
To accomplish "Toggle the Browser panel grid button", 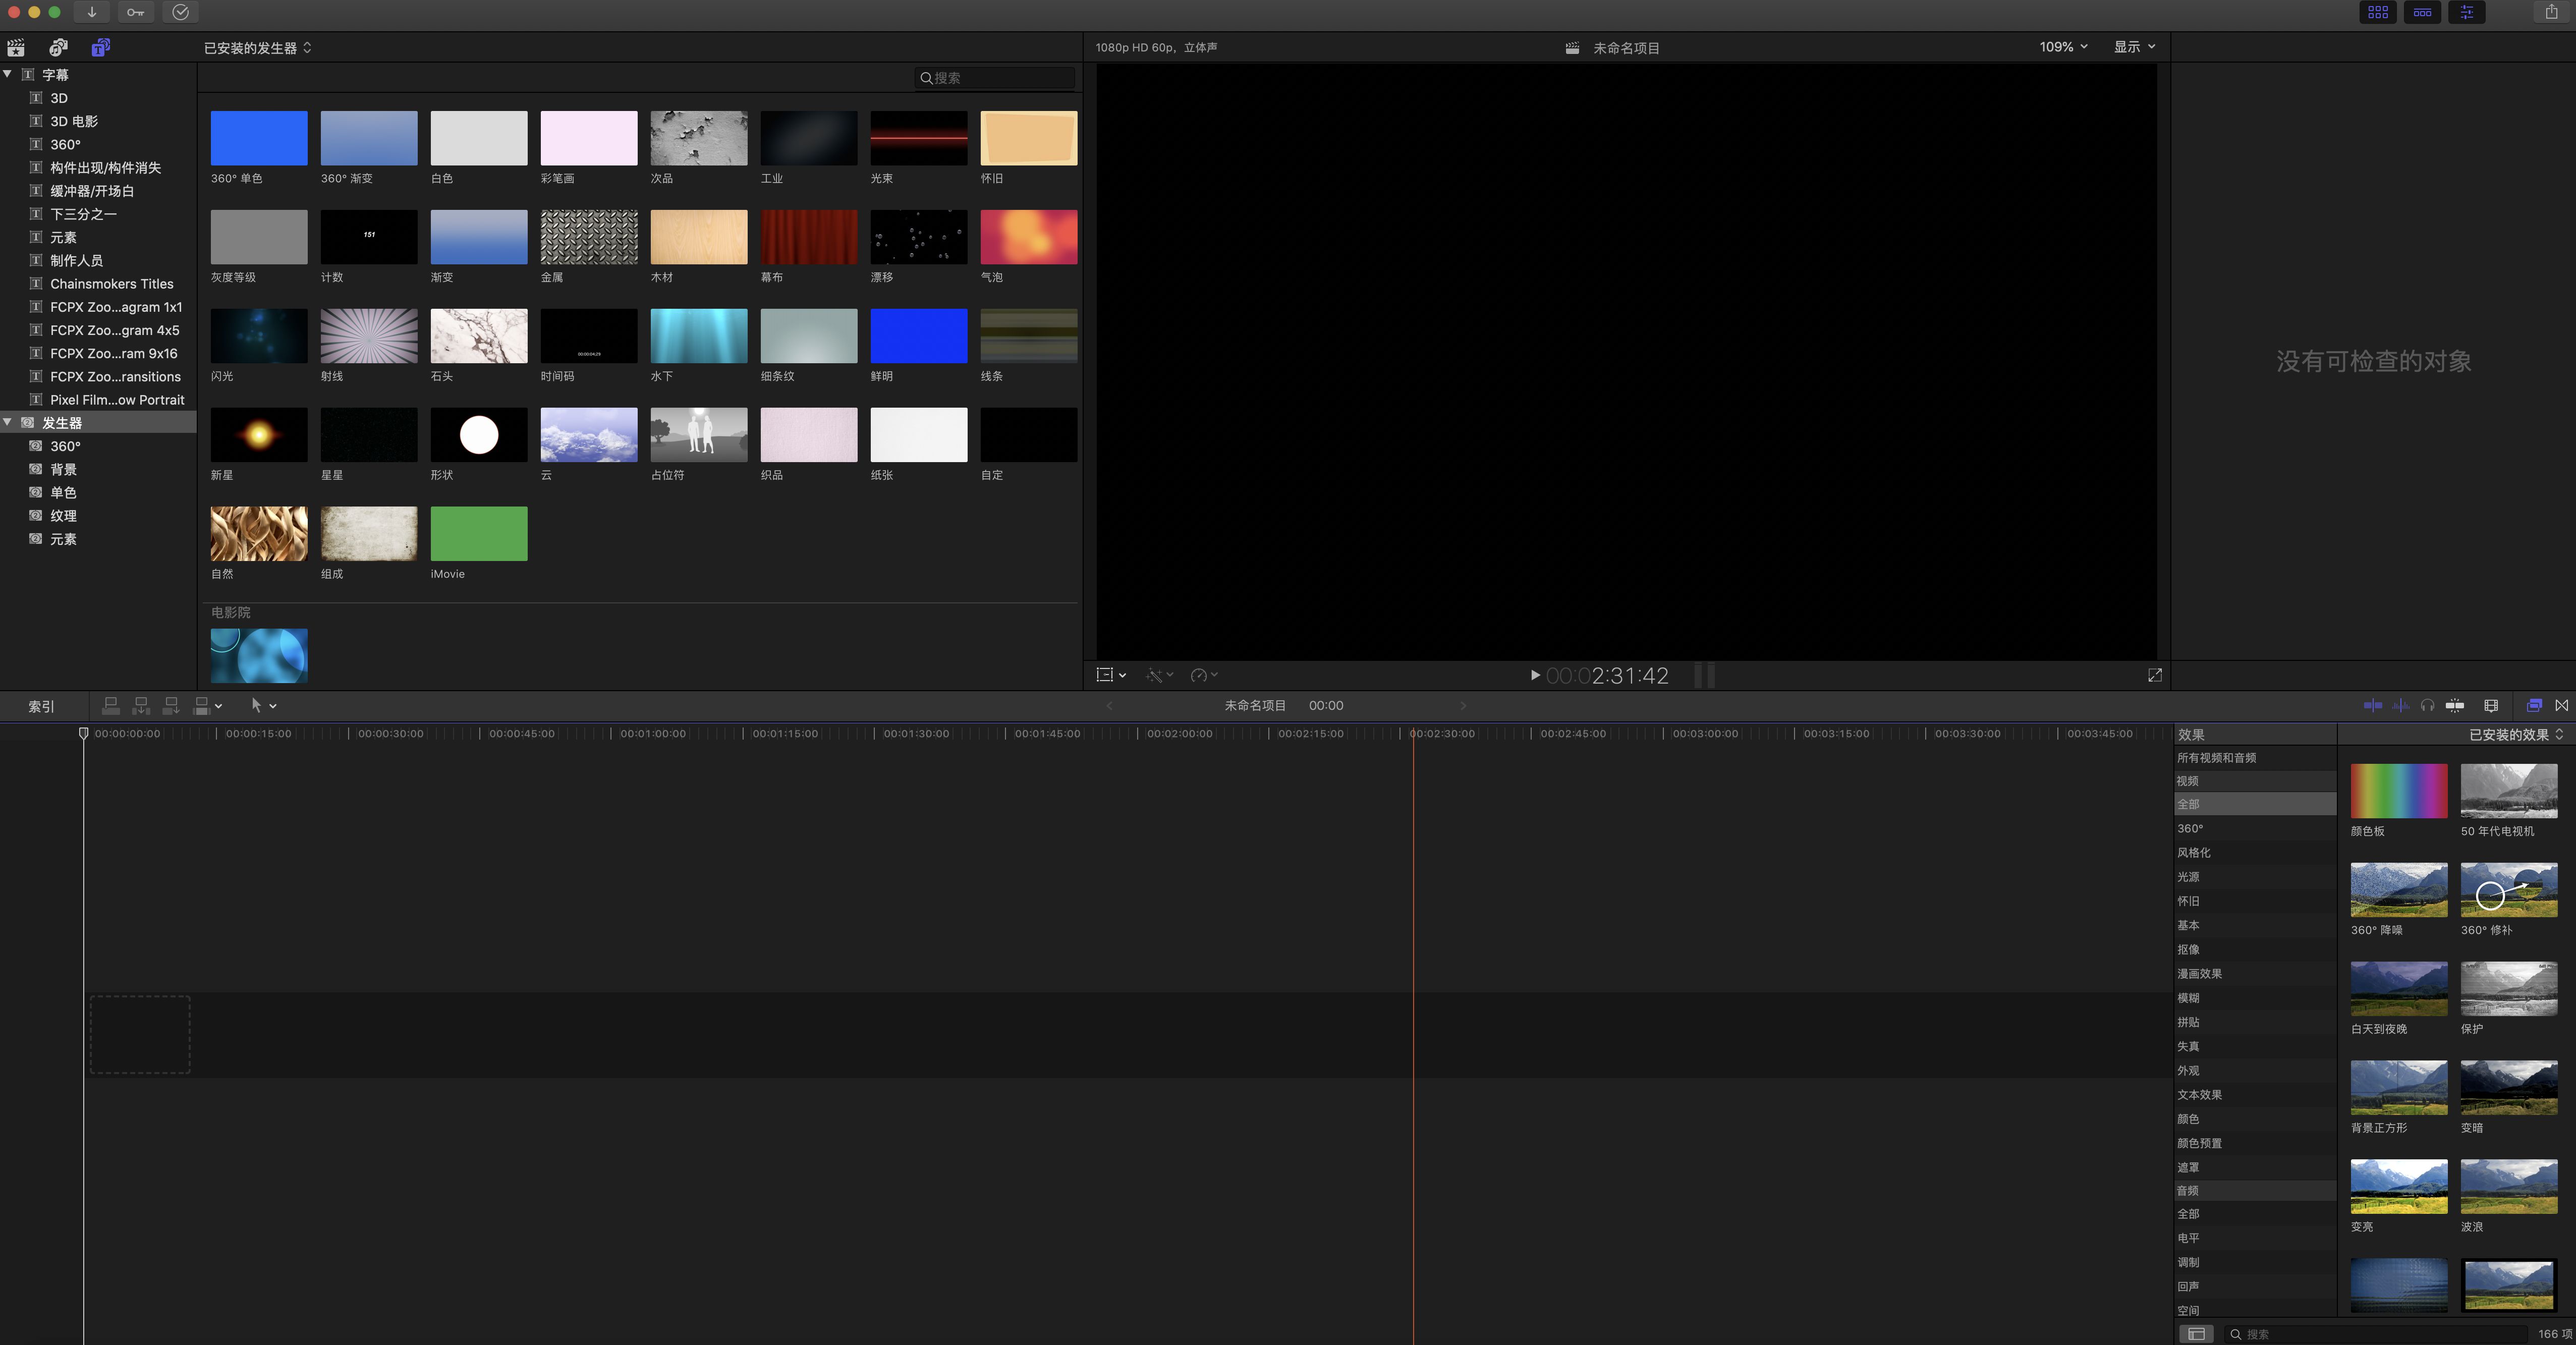I will coord(2378,12).
